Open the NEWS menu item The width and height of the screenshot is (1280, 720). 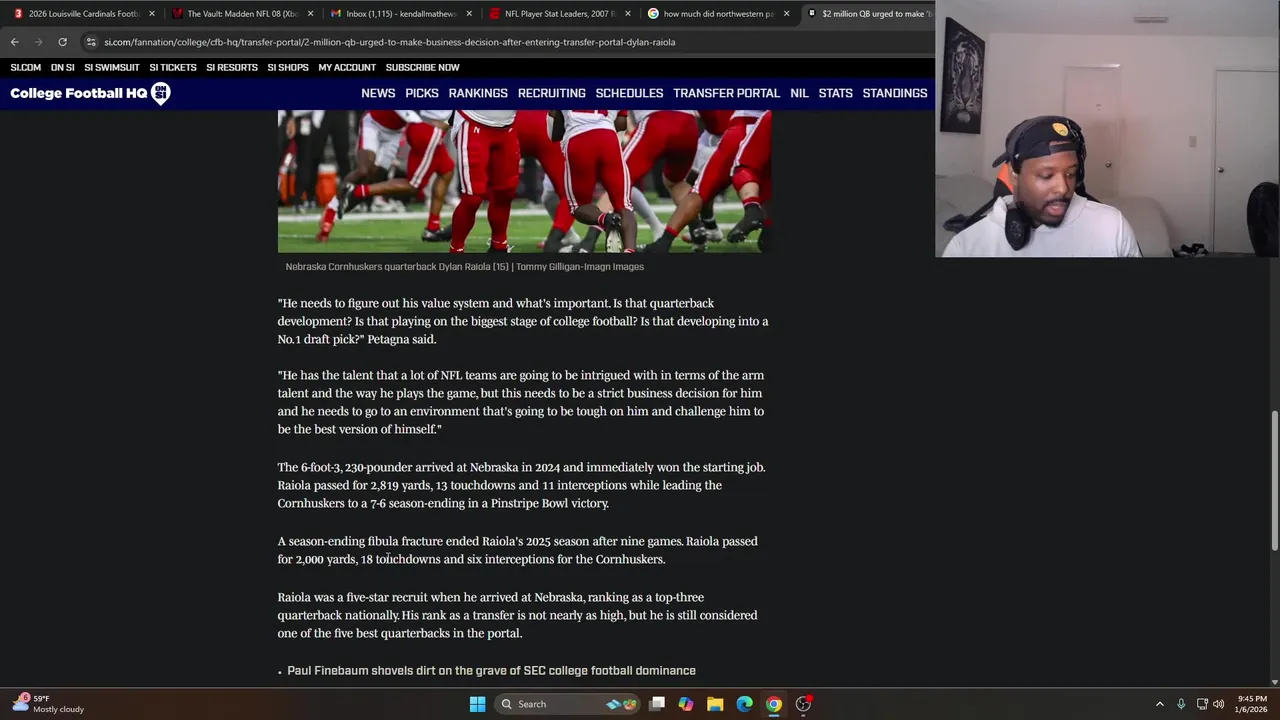click(378, 93)
